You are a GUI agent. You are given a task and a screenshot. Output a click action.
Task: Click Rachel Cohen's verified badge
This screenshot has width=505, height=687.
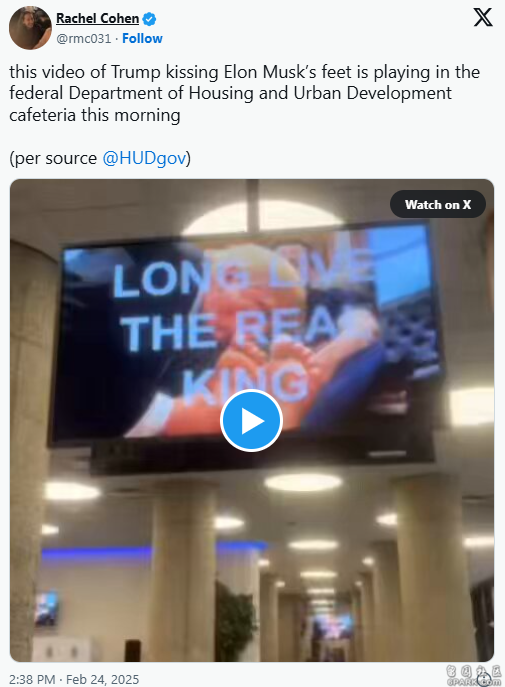click(x=149, y=19)
